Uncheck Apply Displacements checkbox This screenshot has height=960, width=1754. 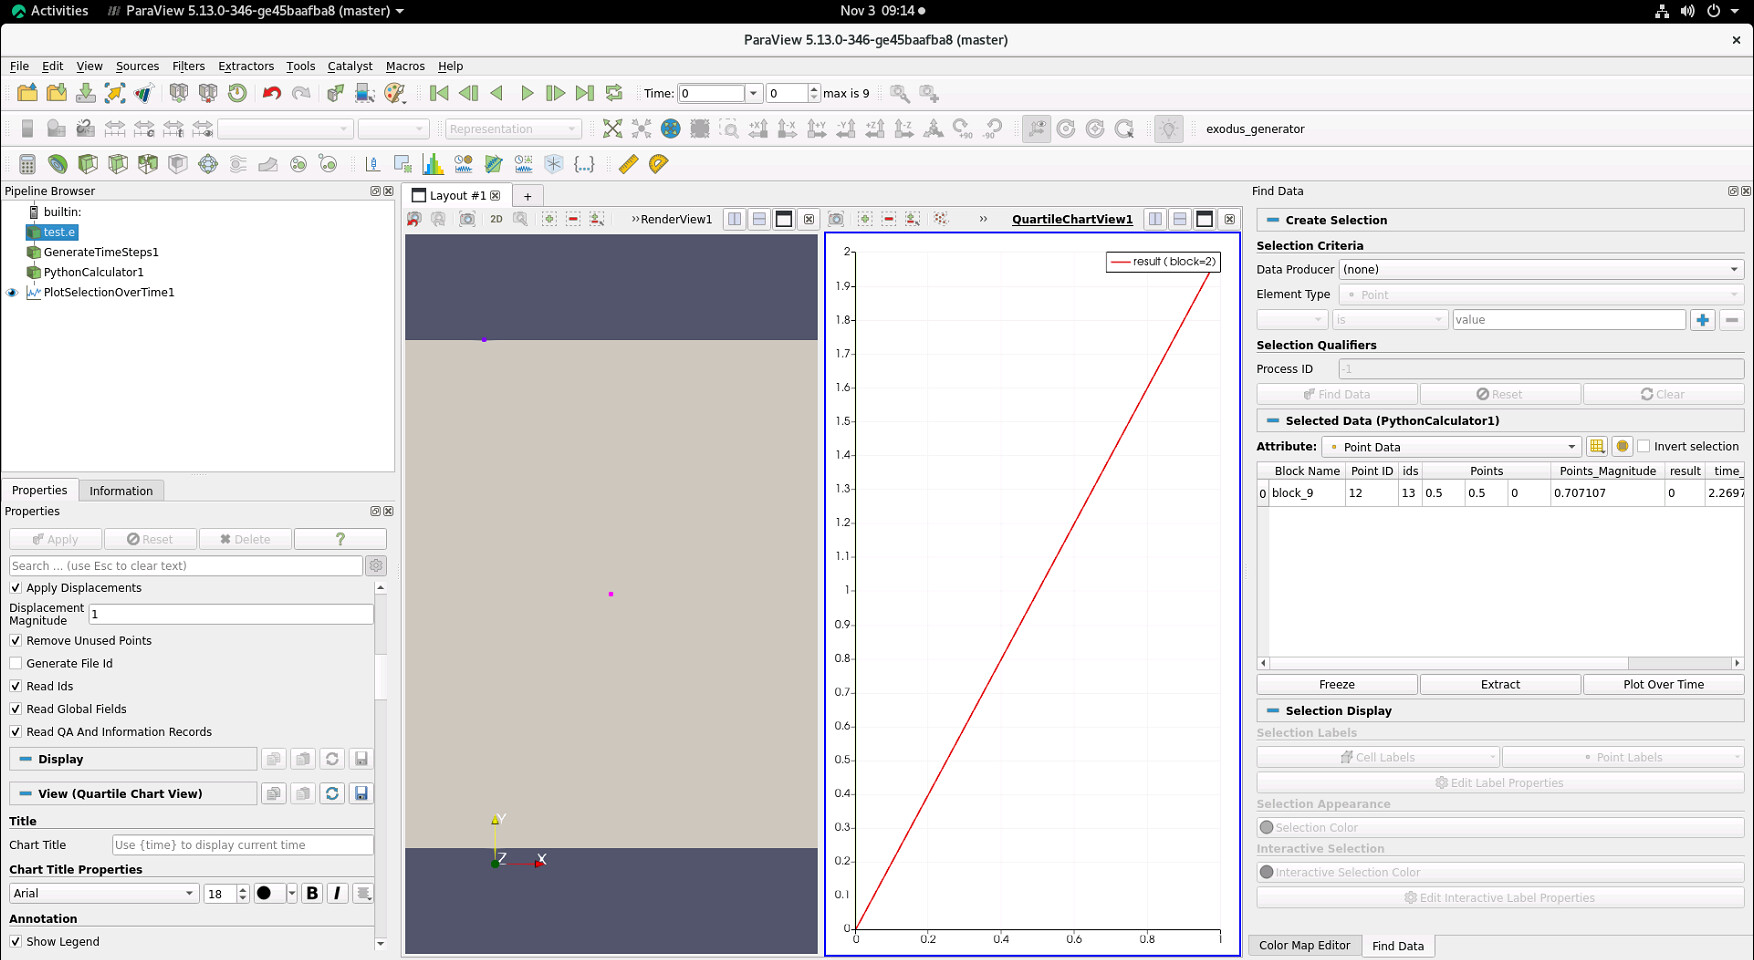[16, 588]
